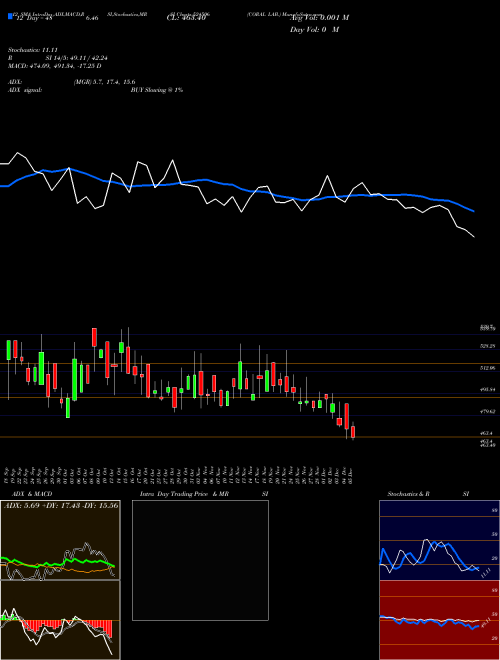Image resolution: width=500 pixels, height=660 pixels.
Task: Click the 'Stochastics & R' panel title
Action: click(409, 494)
